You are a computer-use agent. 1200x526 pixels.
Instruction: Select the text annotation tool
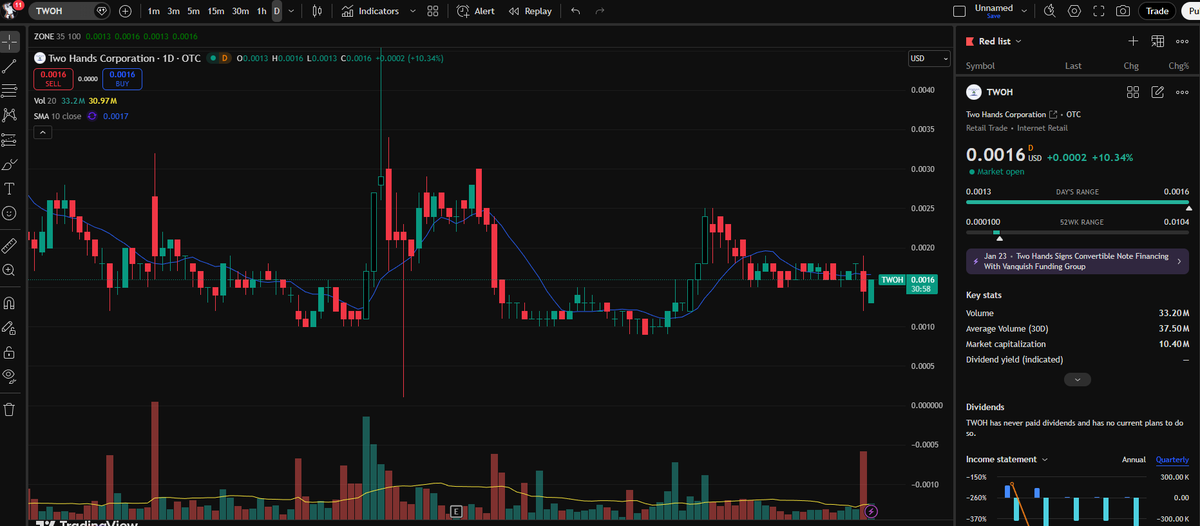pos(9,188)
